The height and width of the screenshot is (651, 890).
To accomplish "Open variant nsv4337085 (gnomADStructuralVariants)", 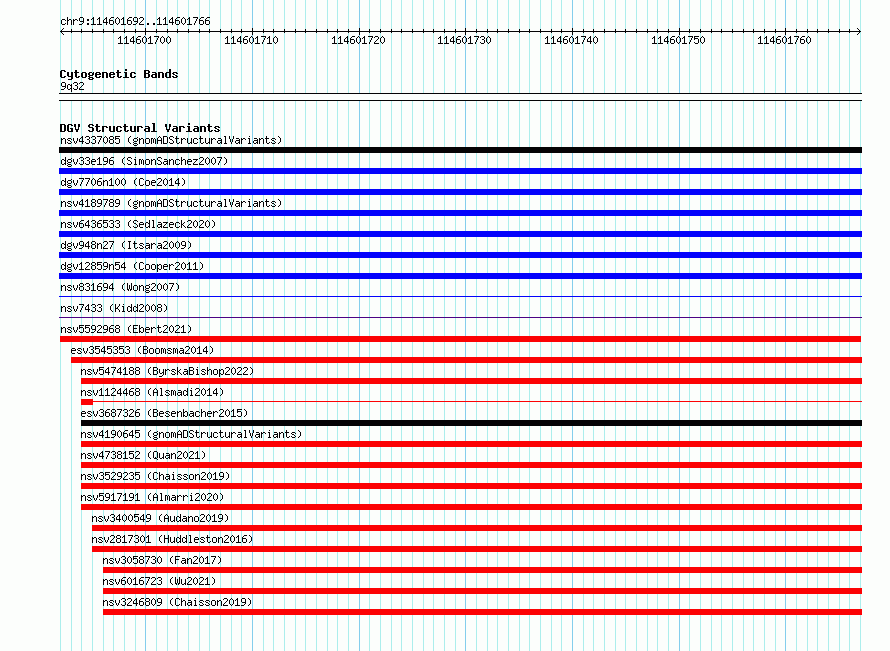I will pyautogui.click(x=171, y=140).
